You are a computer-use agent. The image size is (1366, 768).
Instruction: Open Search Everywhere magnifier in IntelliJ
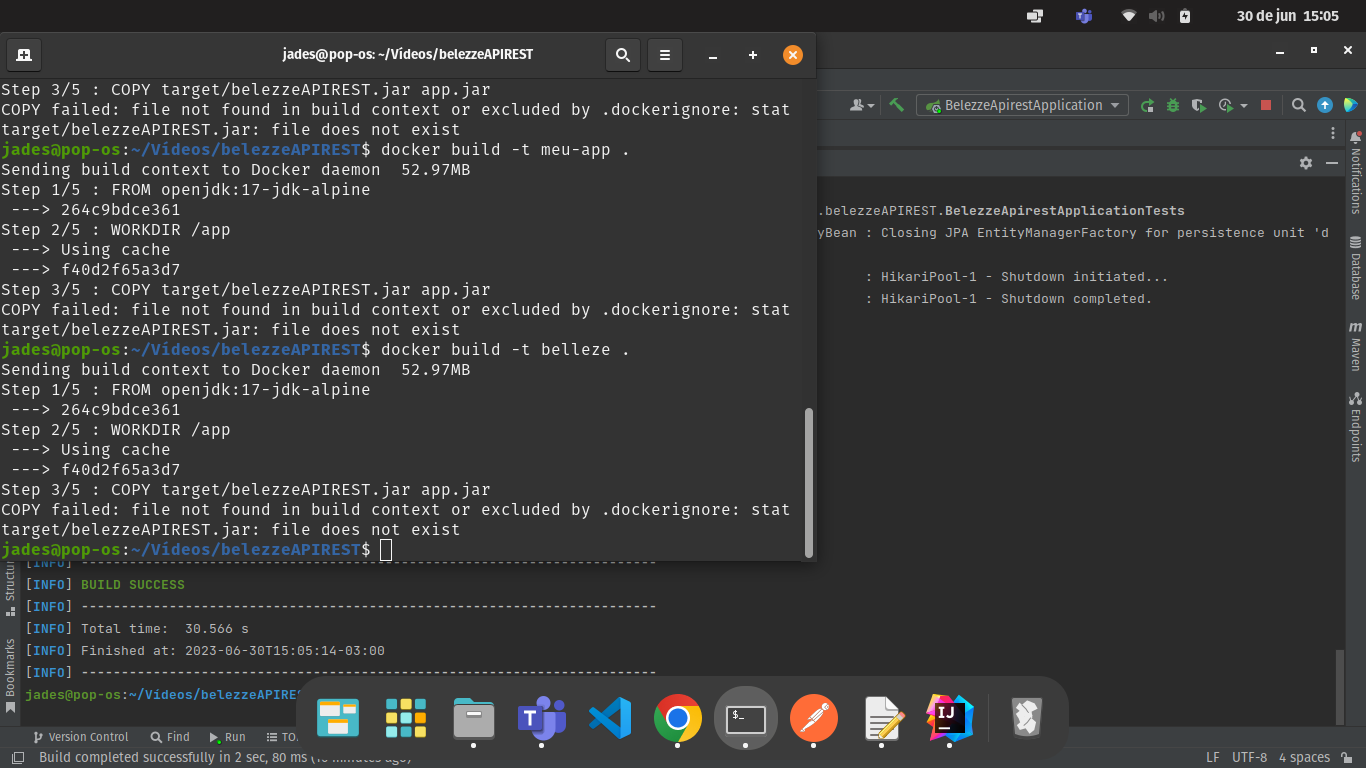pyautogui.click(x=1298, y=105)
